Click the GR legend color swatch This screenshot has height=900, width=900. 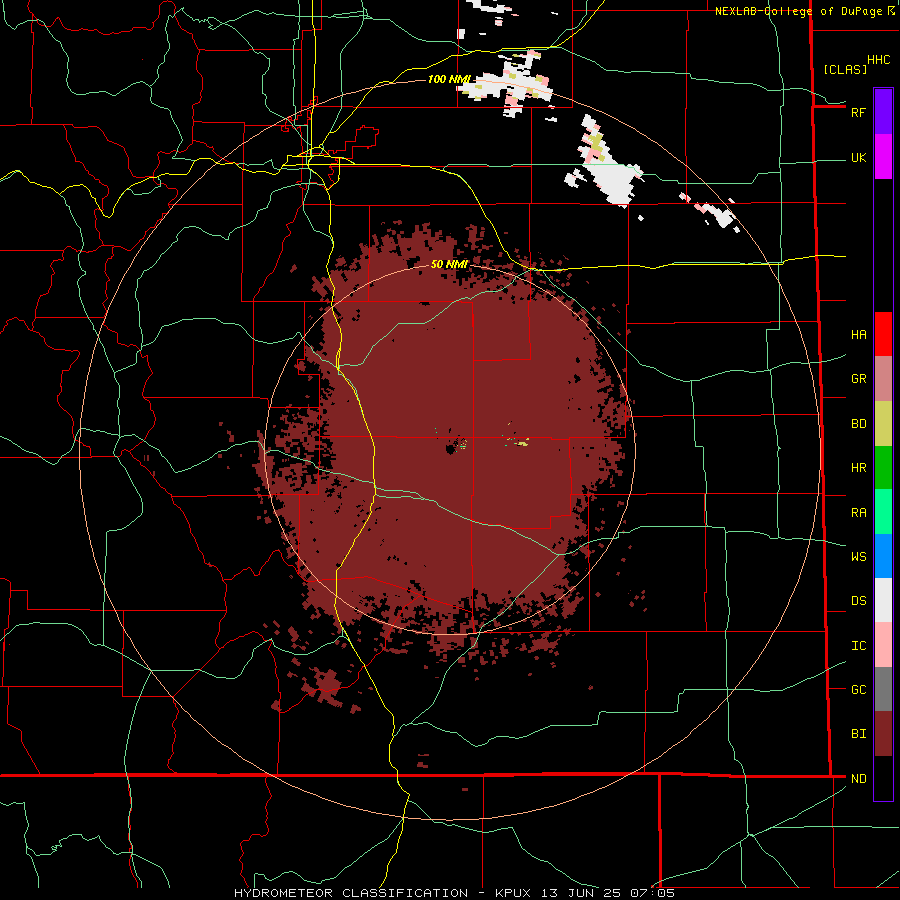pos(883,379)
